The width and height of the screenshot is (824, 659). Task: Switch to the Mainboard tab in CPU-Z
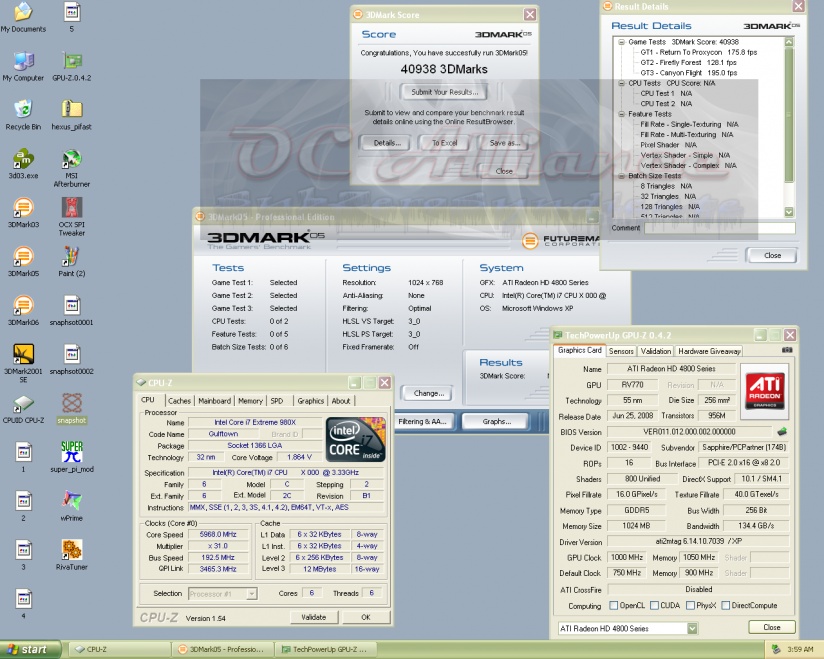pos(214,401)
